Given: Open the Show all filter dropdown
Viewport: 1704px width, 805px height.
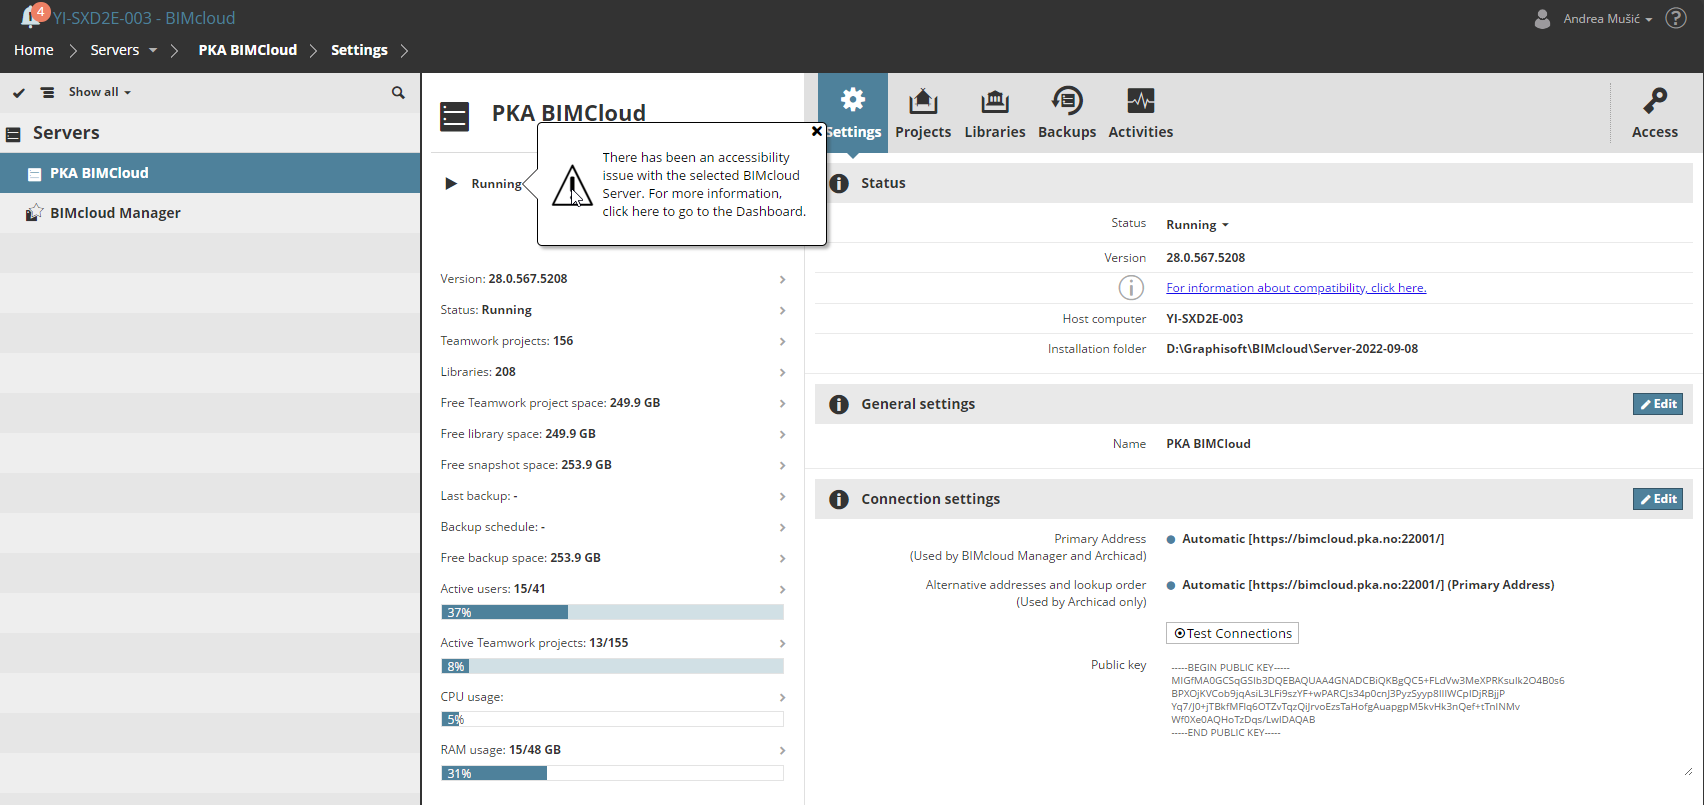Looking at the screenshot, I should coord(99,92).
